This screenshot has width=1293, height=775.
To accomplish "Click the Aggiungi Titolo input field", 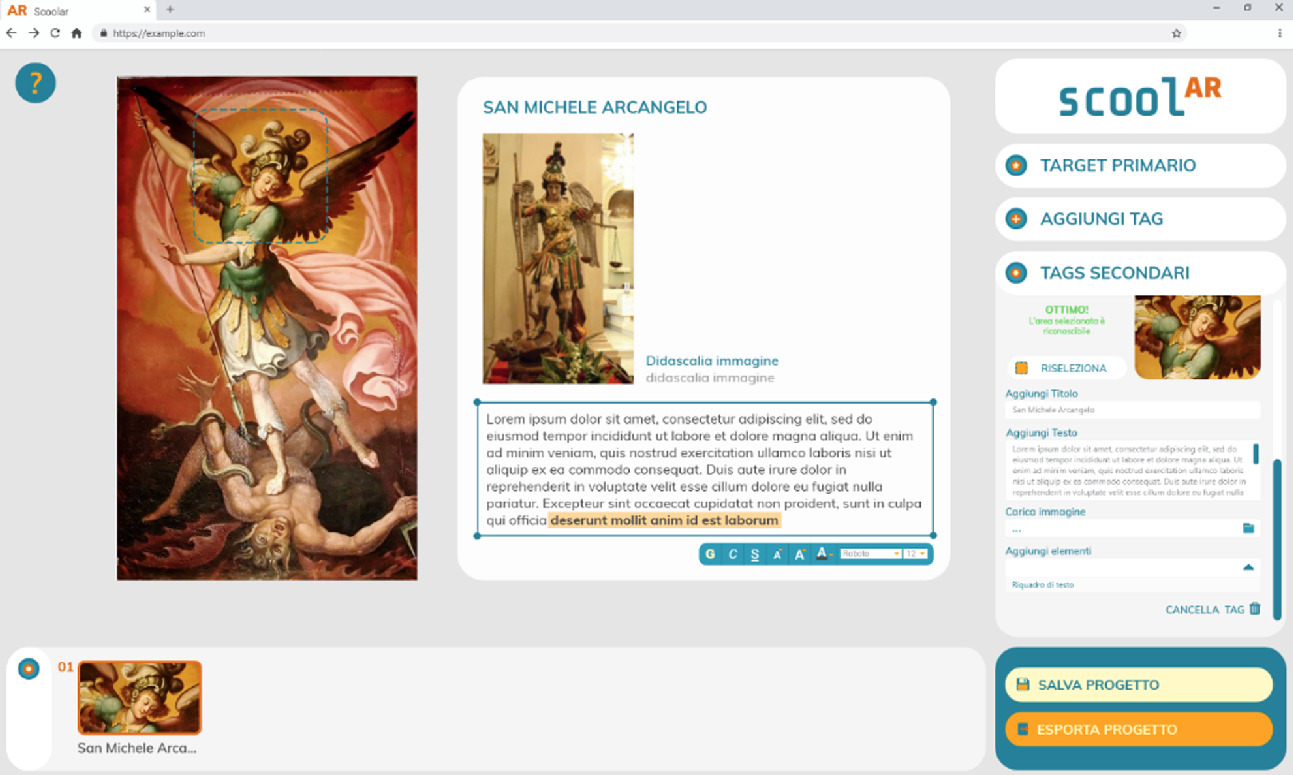I will pos(1132,410).
